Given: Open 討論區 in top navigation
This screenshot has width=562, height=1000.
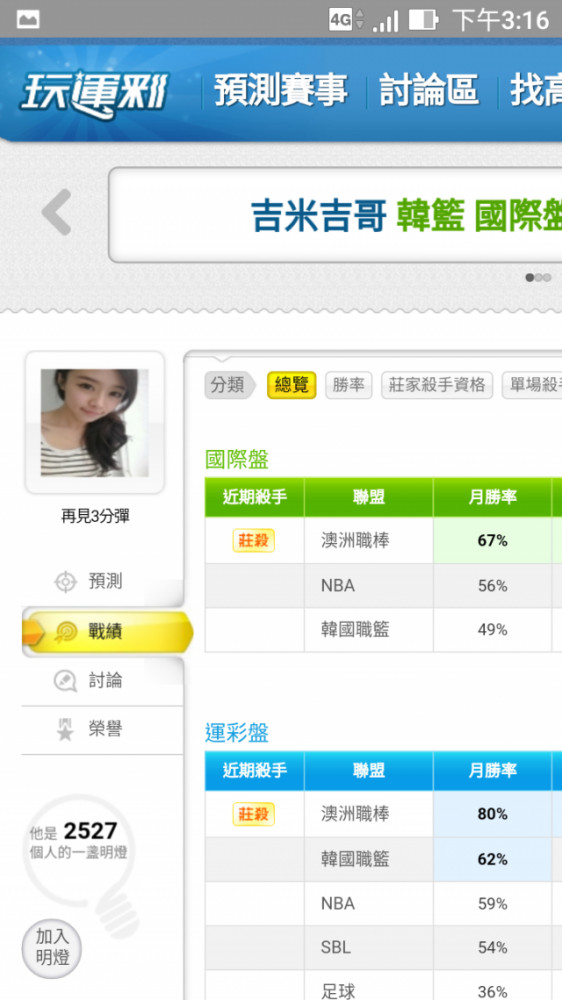Looking at the screenshot, I should click(429, 91).
